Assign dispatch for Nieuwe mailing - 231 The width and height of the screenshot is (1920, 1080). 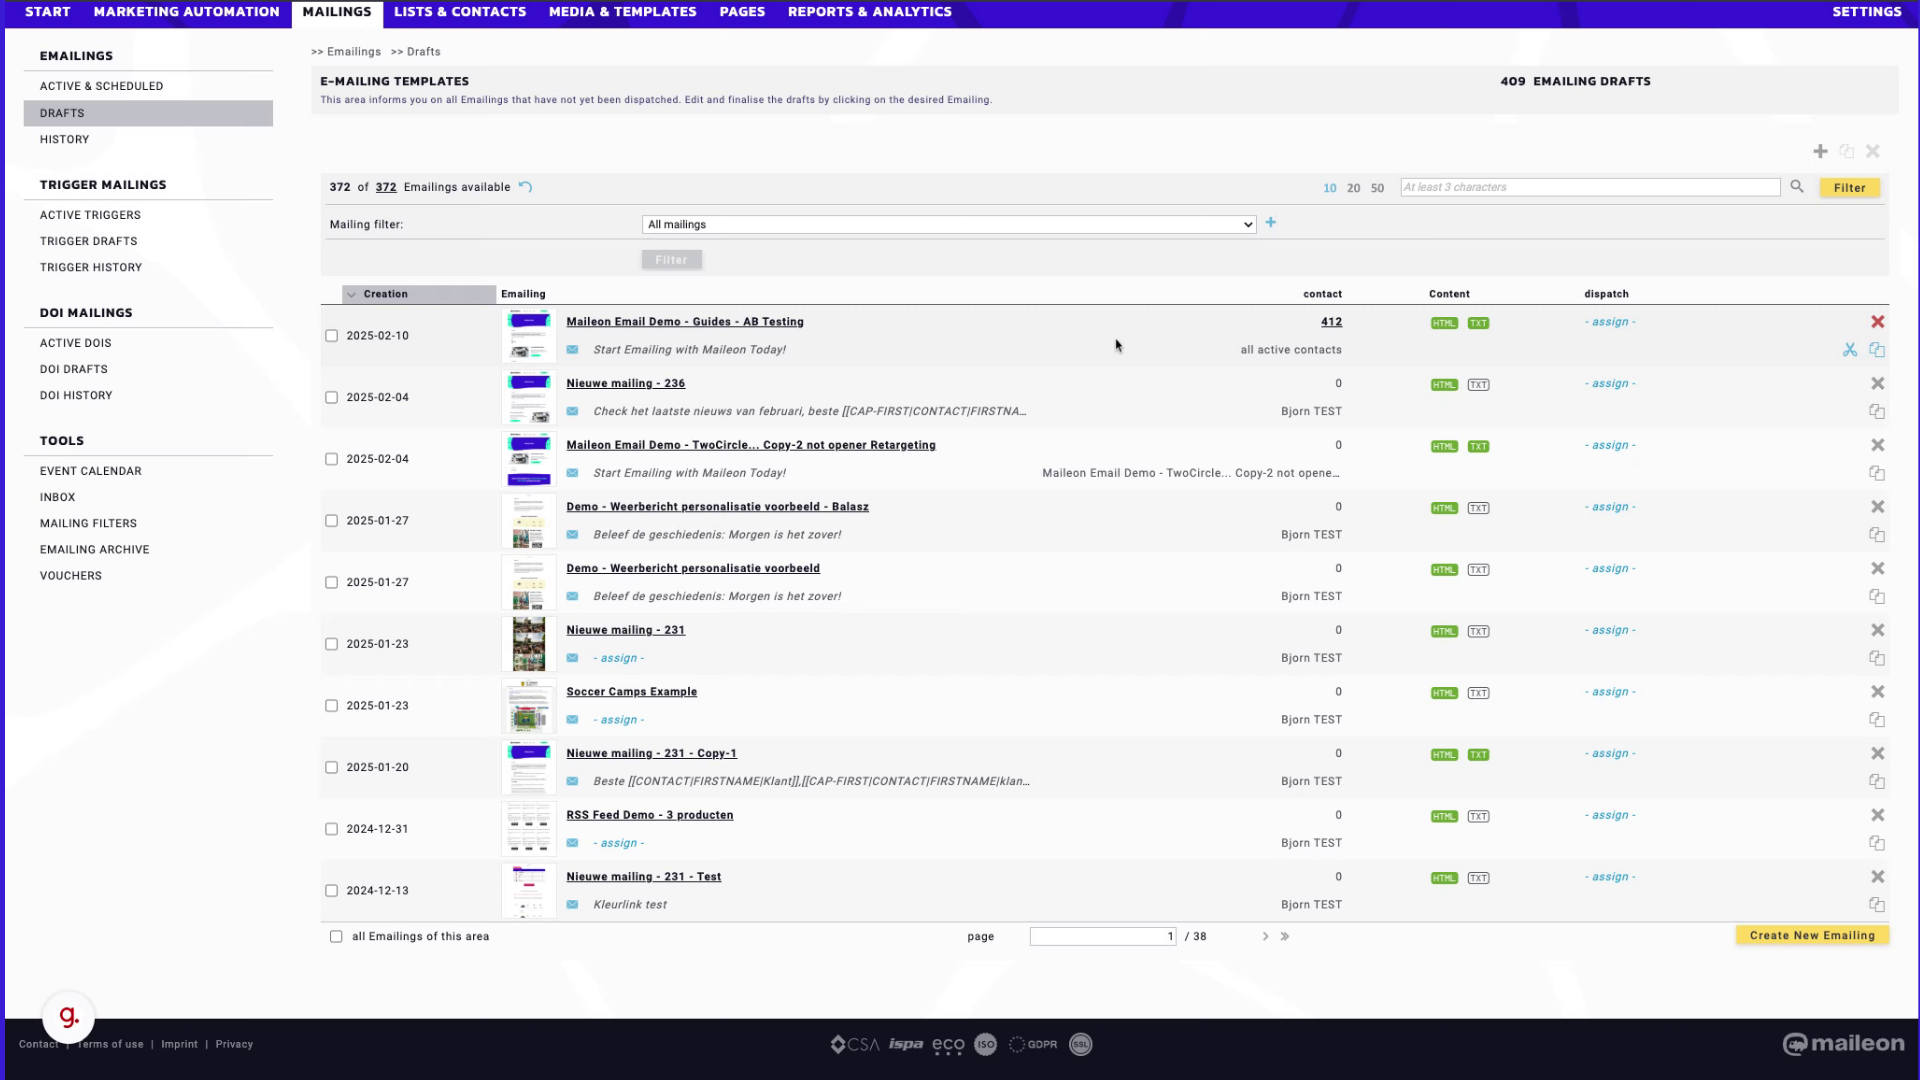tap(1610, 630)
